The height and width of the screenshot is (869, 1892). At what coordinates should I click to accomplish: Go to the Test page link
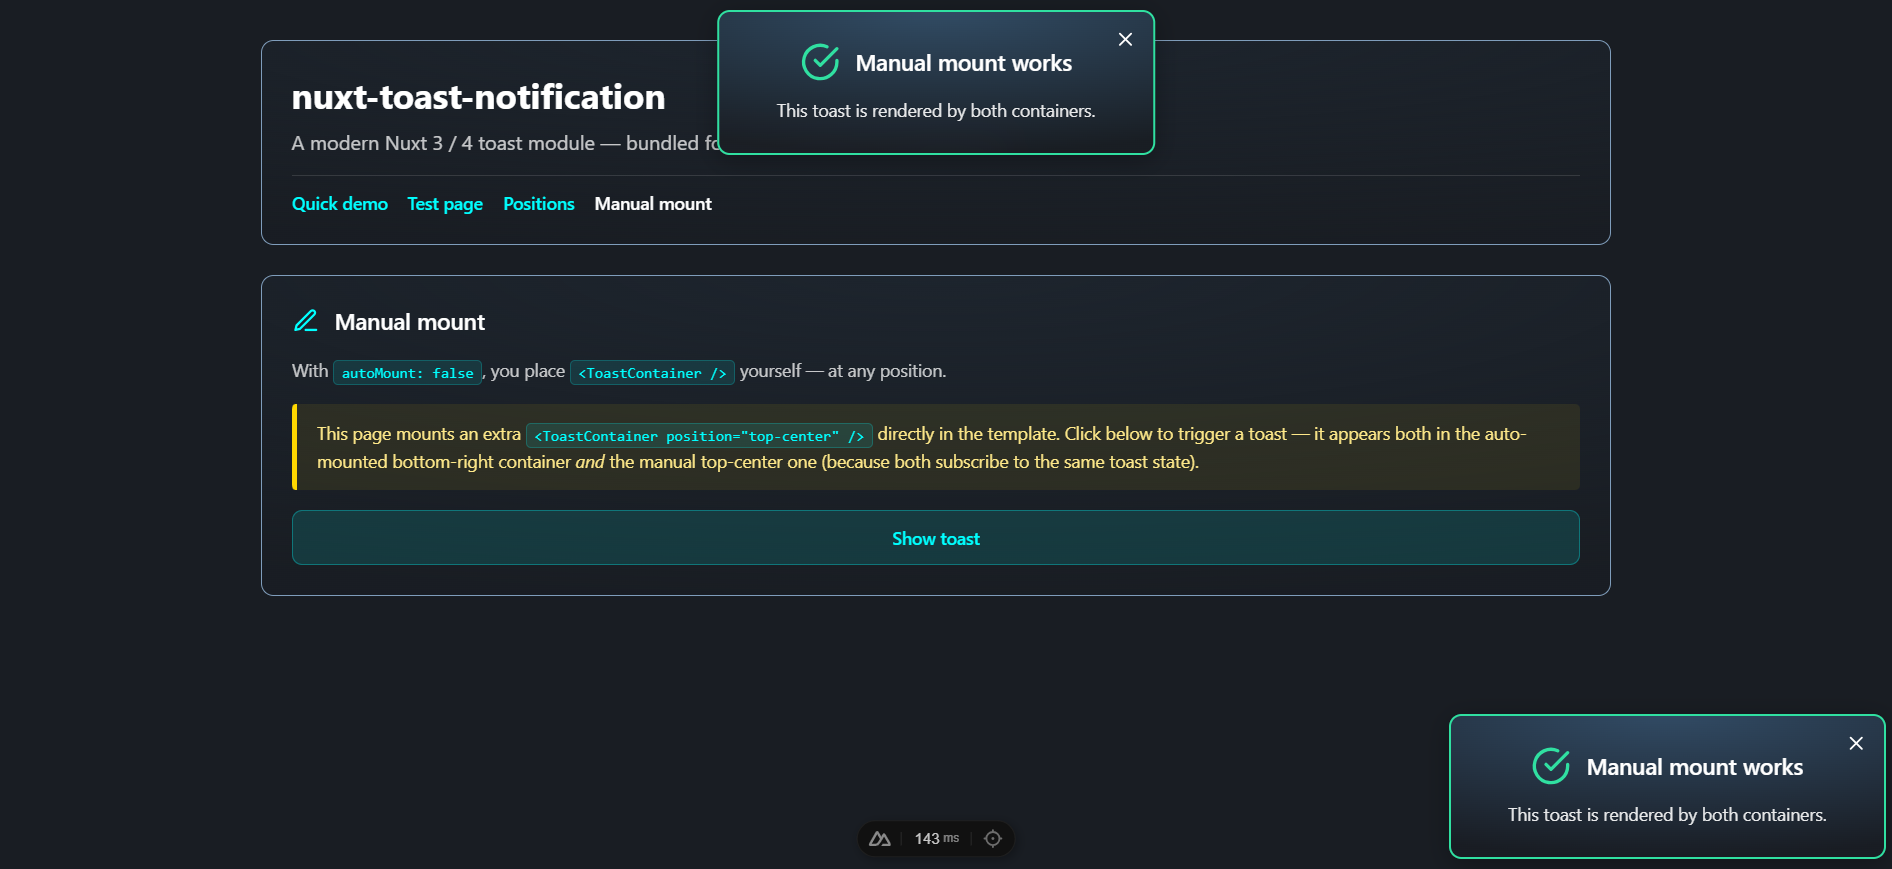pos(445,204)
